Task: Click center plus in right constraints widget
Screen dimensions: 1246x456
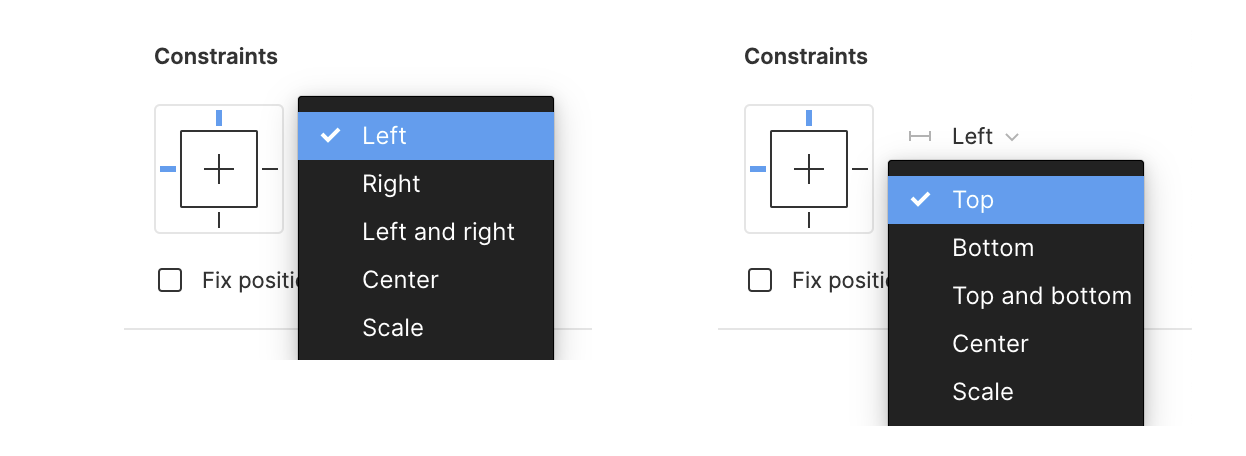Action: point(809,169)
